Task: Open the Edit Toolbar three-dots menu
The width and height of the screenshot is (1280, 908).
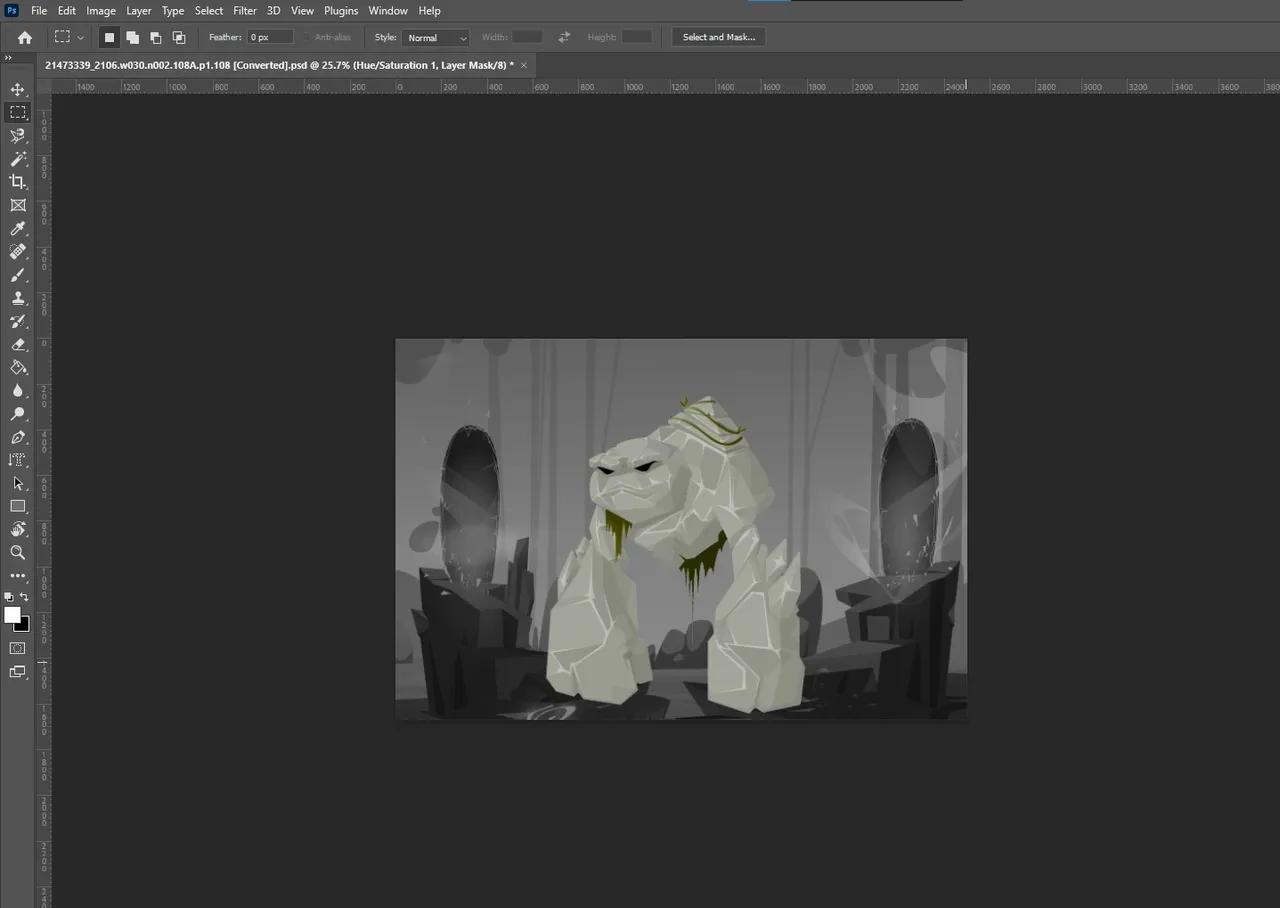Action: 18,576
